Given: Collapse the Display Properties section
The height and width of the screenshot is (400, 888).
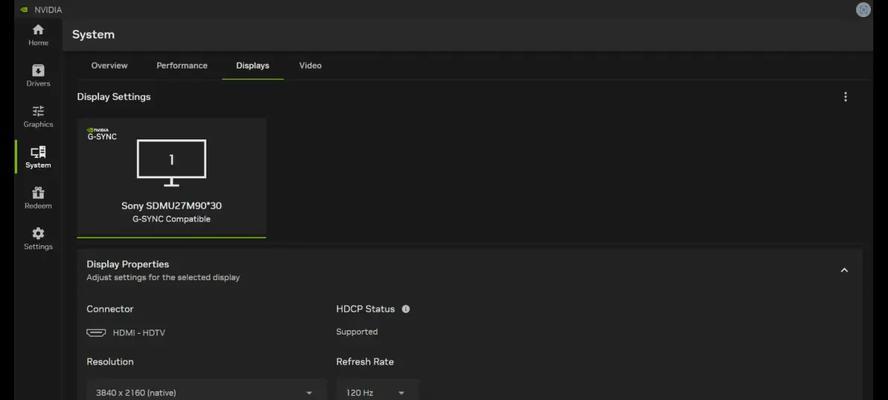Looking at the screenshot, I should [844, 270].
